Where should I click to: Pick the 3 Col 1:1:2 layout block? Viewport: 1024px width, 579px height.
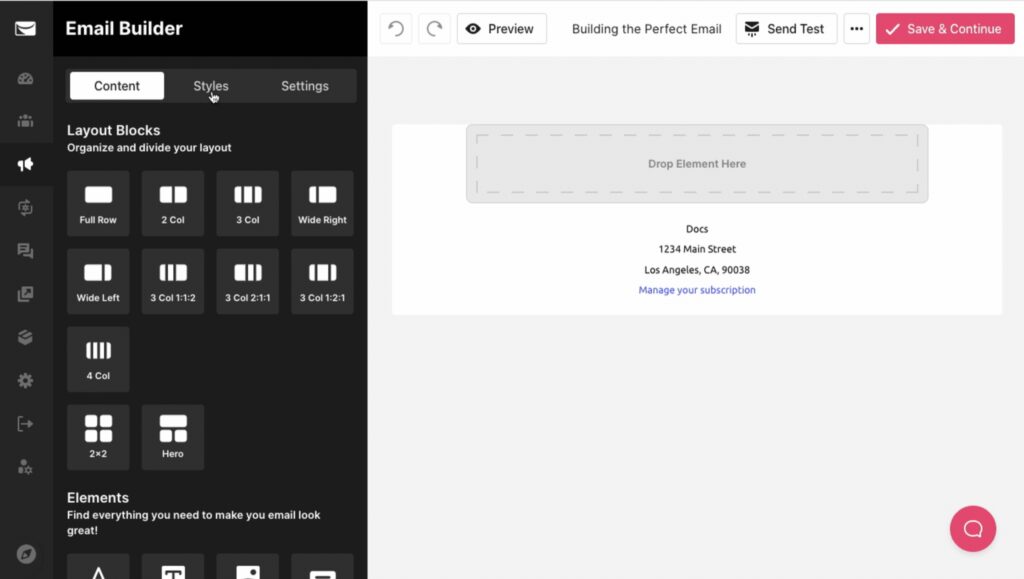click(173, 281)
